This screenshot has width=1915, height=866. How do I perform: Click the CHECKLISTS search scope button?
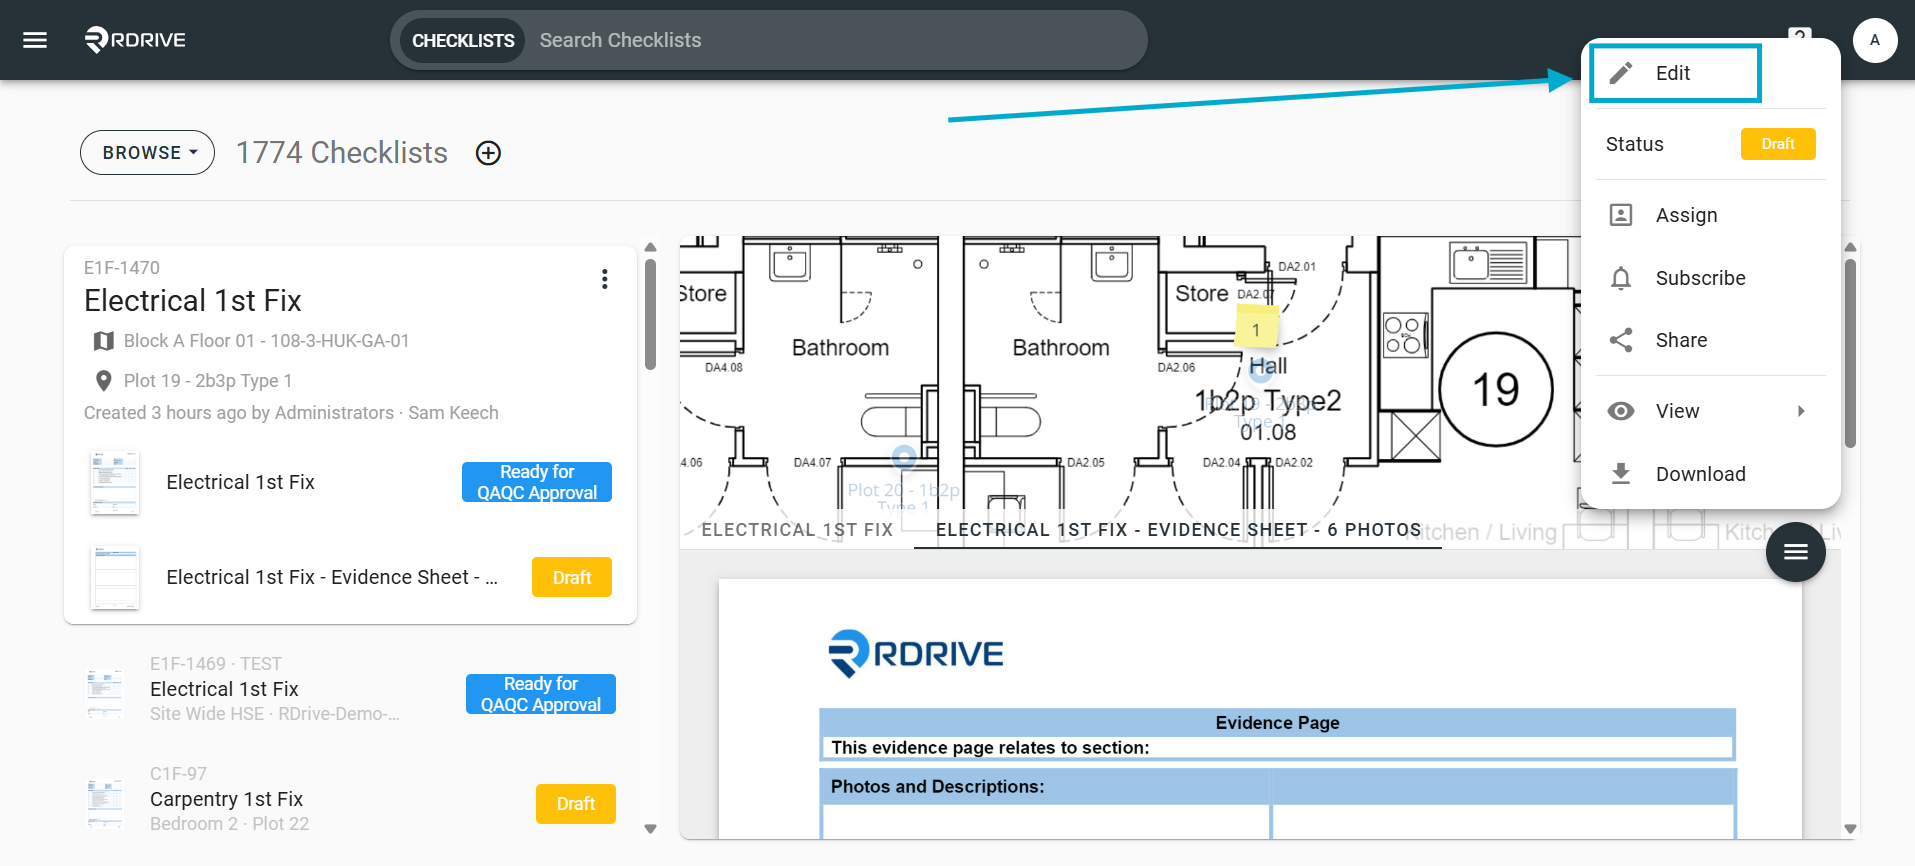tap(463, 41)
